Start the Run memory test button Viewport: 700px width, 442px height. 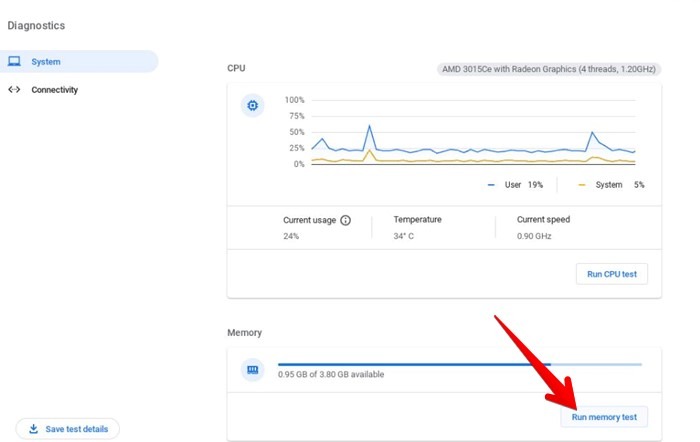(604, 417)
